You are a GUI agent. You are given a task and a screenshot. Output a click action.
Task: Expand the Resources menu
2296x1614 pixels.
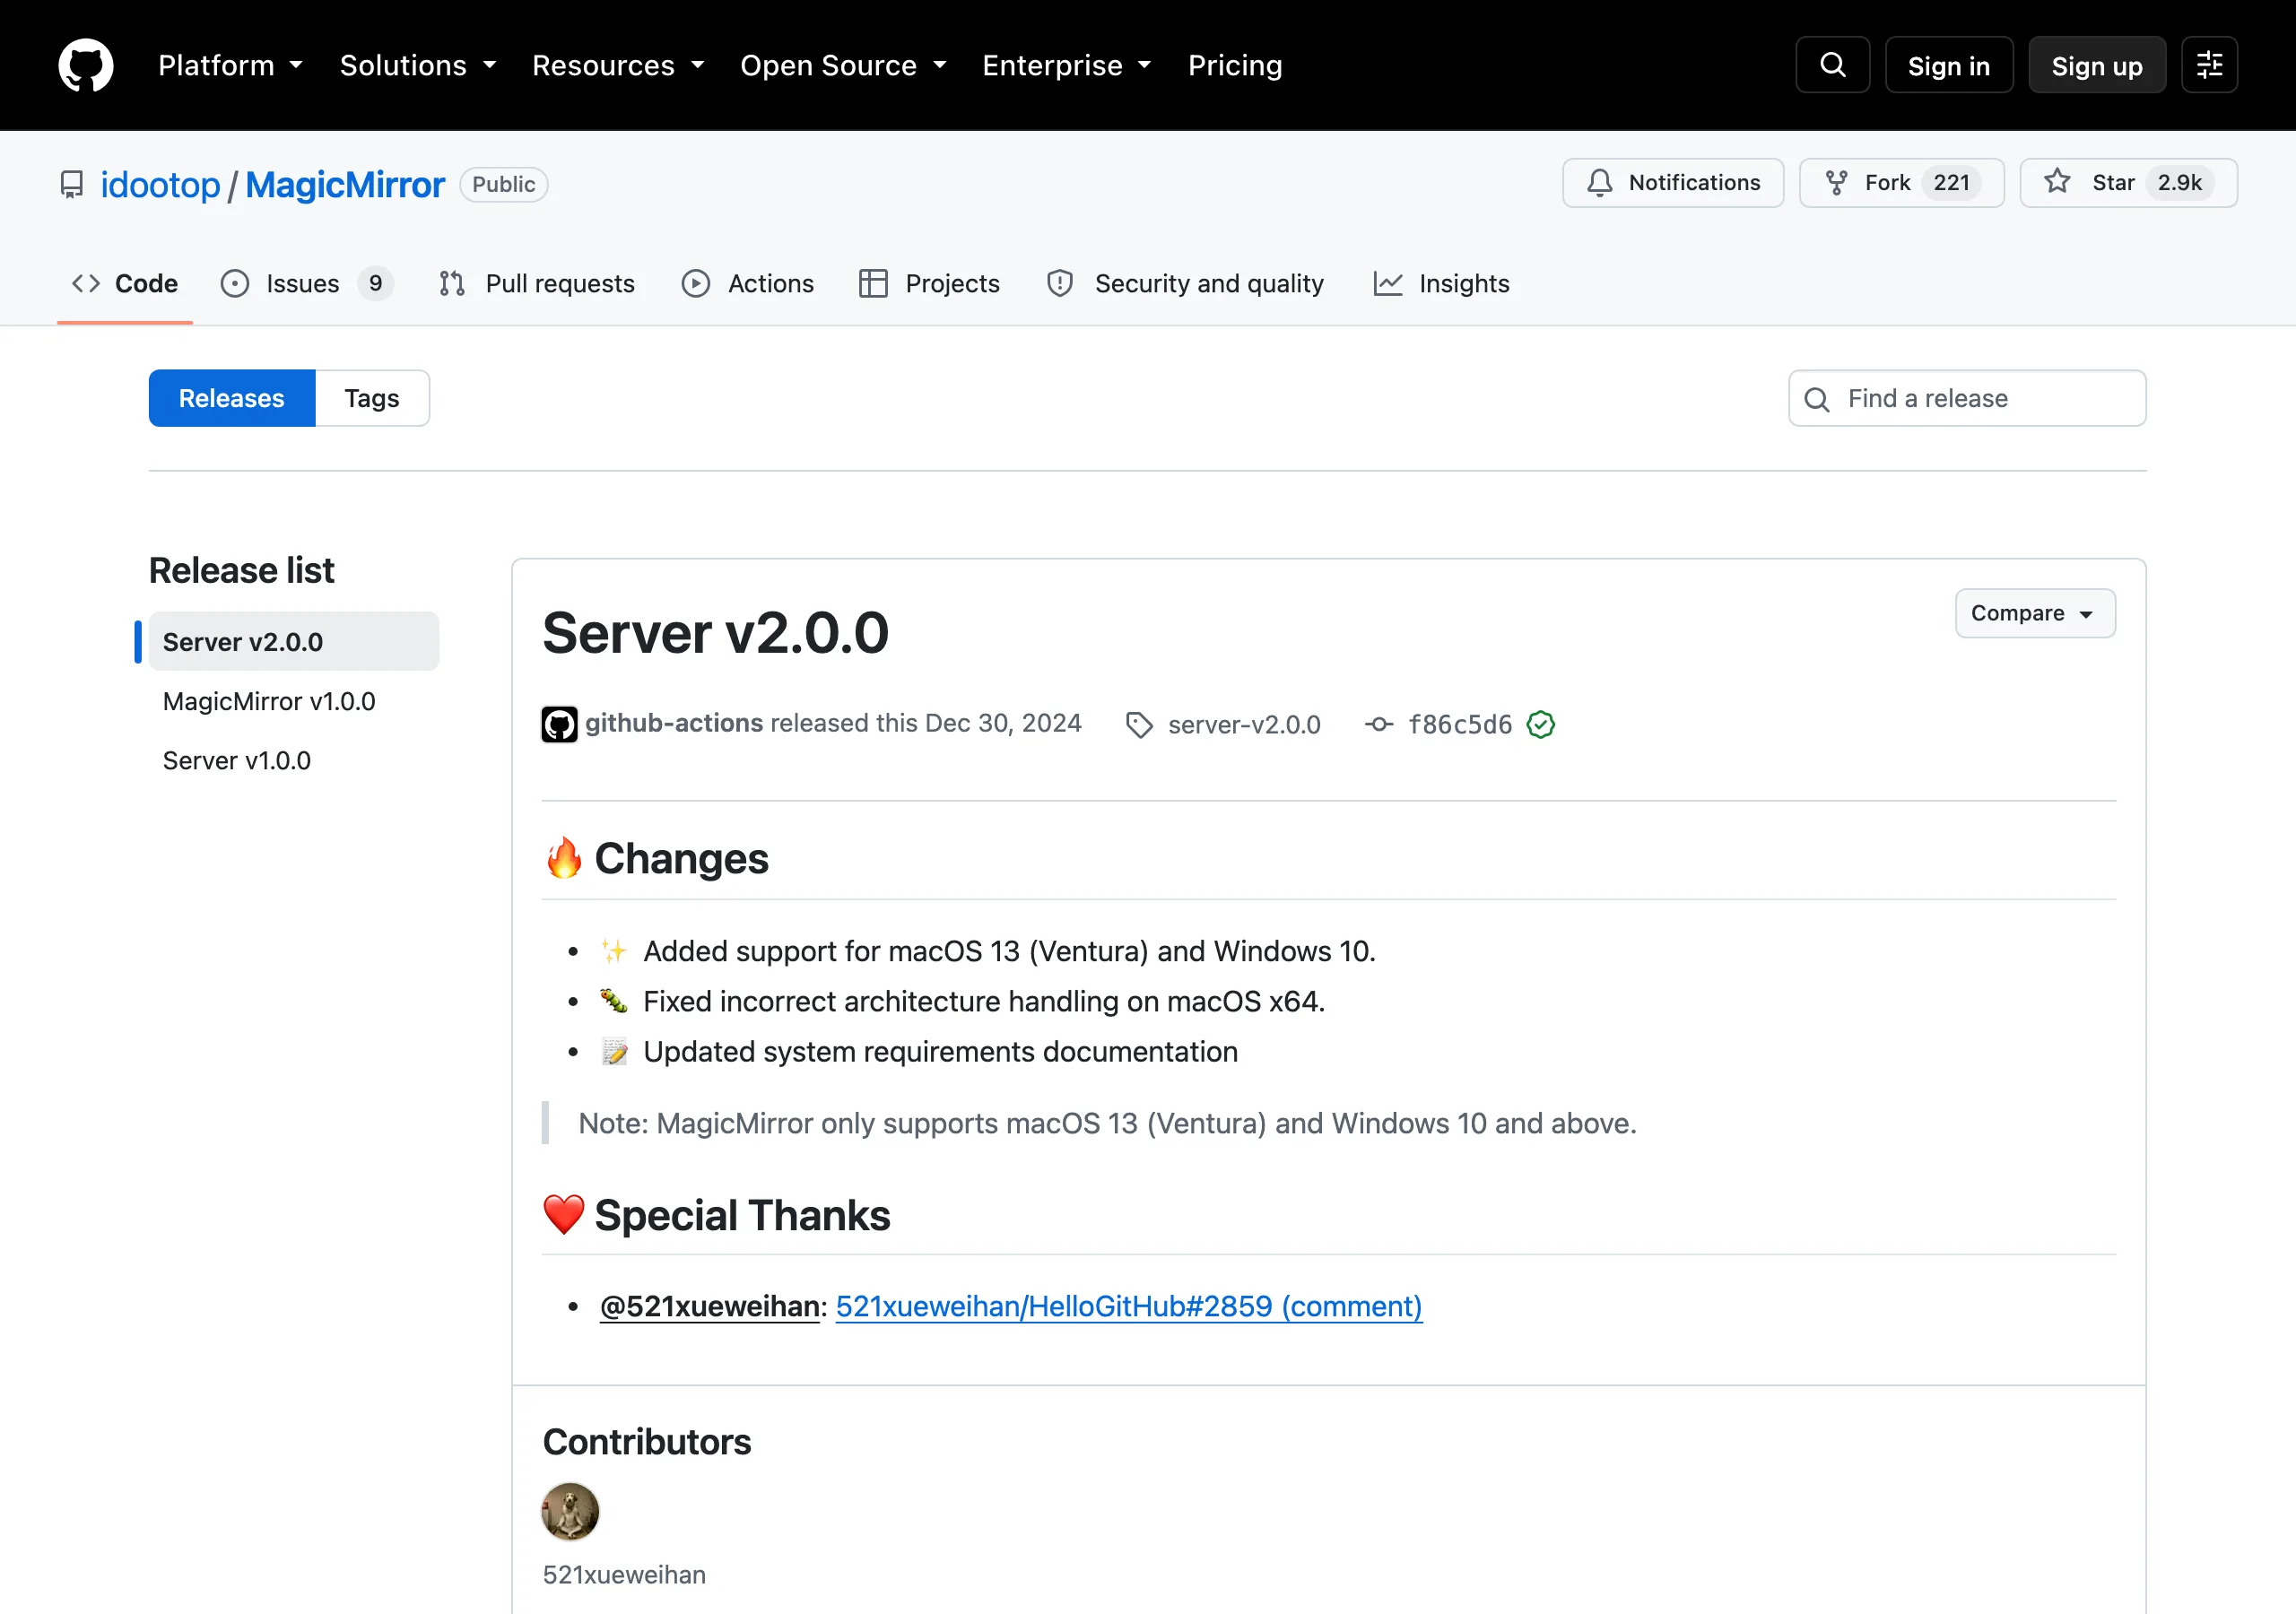pos(618,65)
